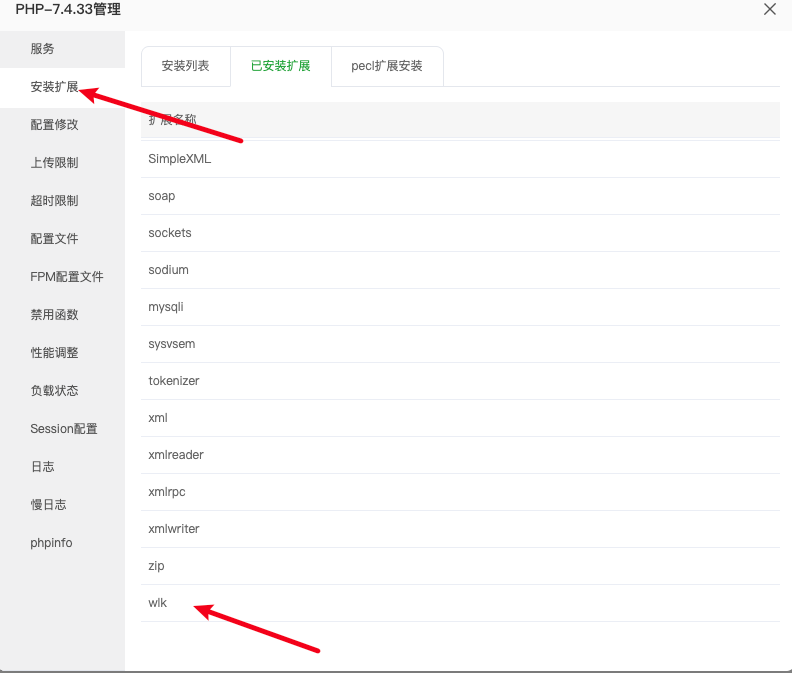The width and height of the screenshot is (792, 673).
Task: Open Session配置 in sidebar
Action: coord(64,429)
